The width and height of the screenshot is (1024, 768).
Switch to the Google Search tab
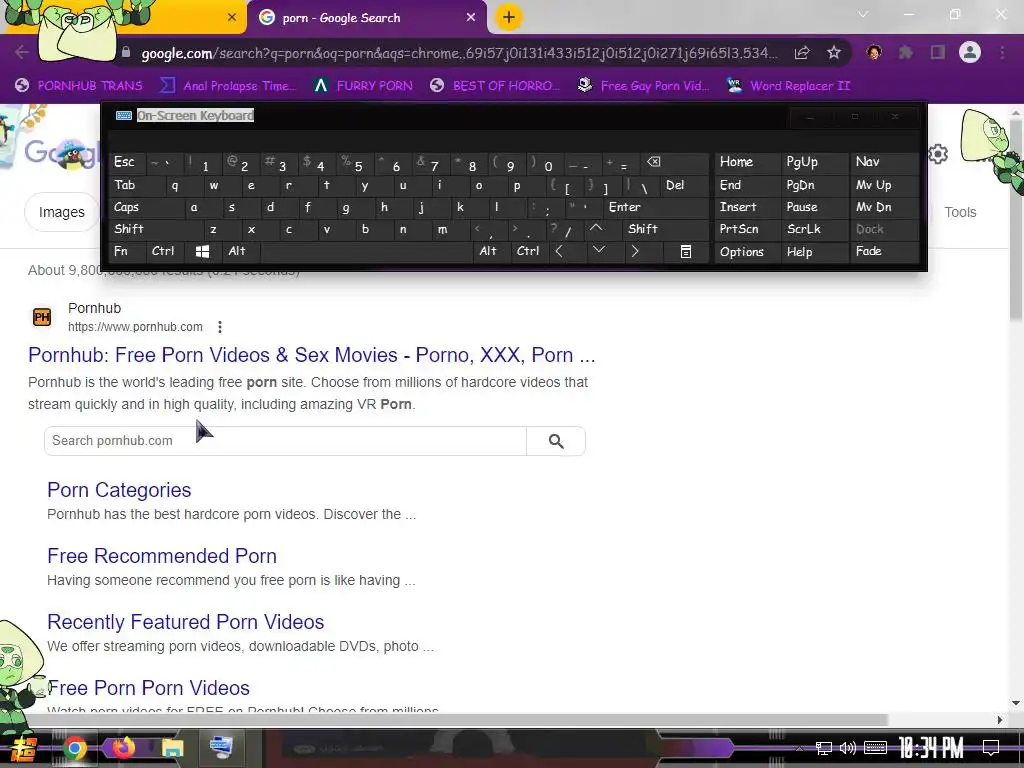tap(366, 18)
